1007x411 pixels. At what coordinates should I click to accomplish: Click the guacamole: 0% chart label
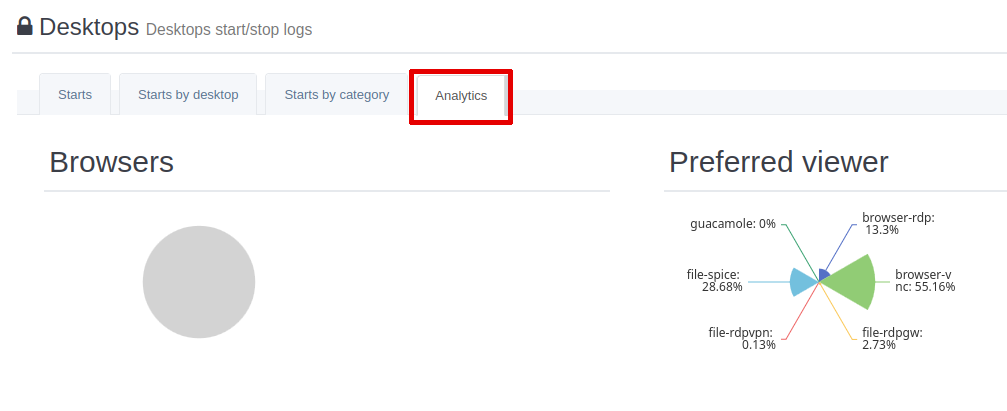(x=733, y=223)
